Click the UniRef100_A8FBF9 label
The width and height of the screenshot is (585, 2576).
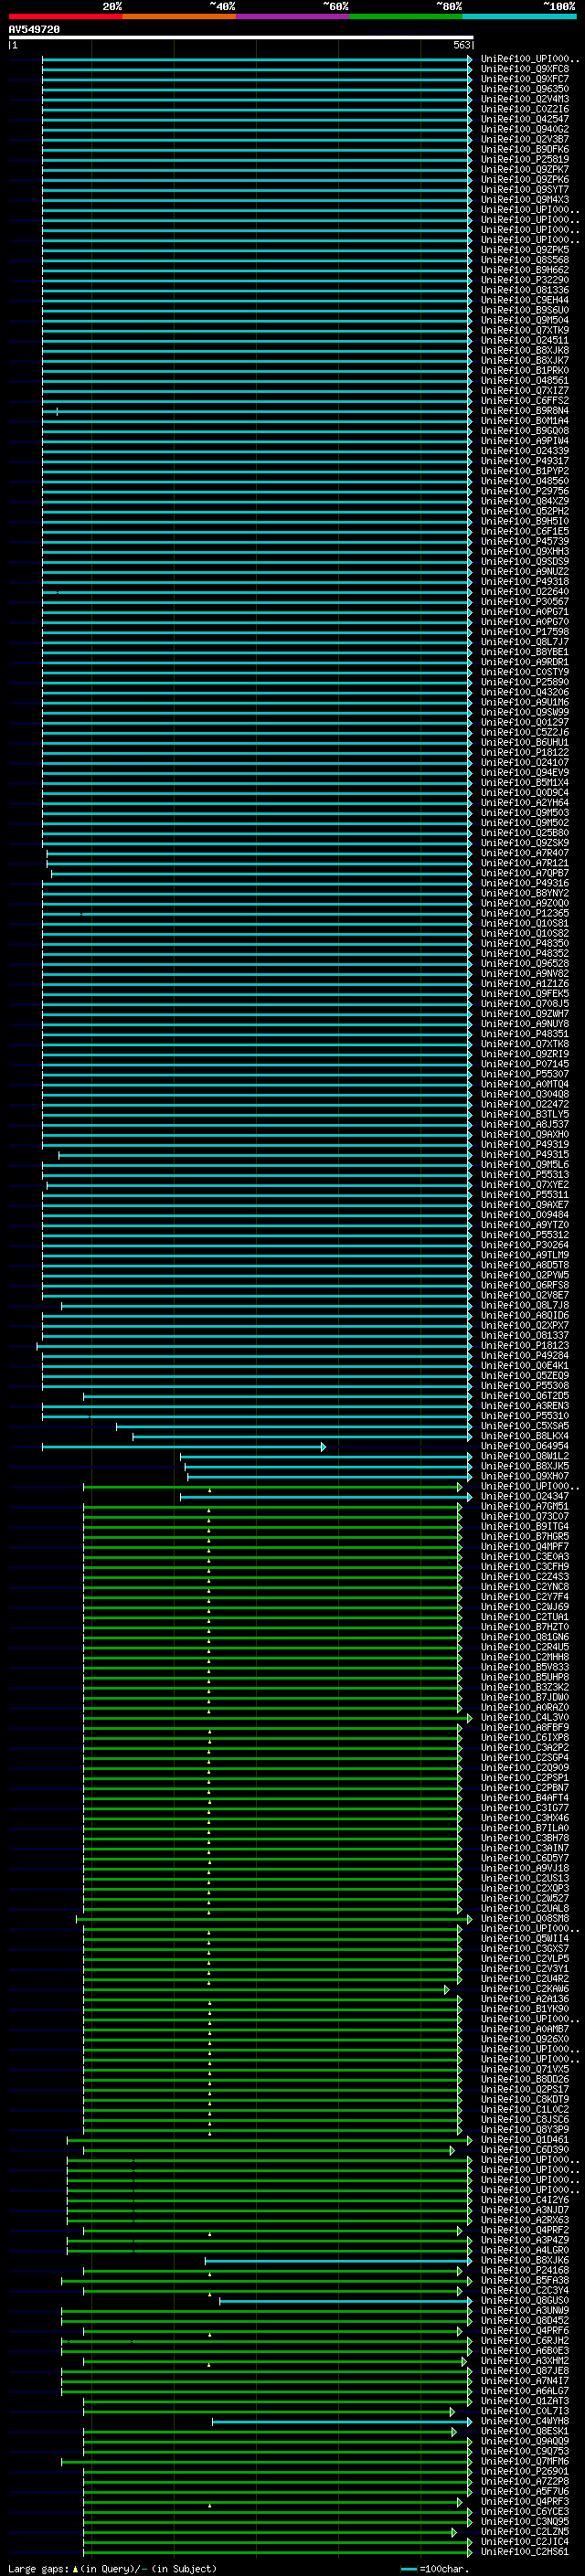(x=525, y=1728)
